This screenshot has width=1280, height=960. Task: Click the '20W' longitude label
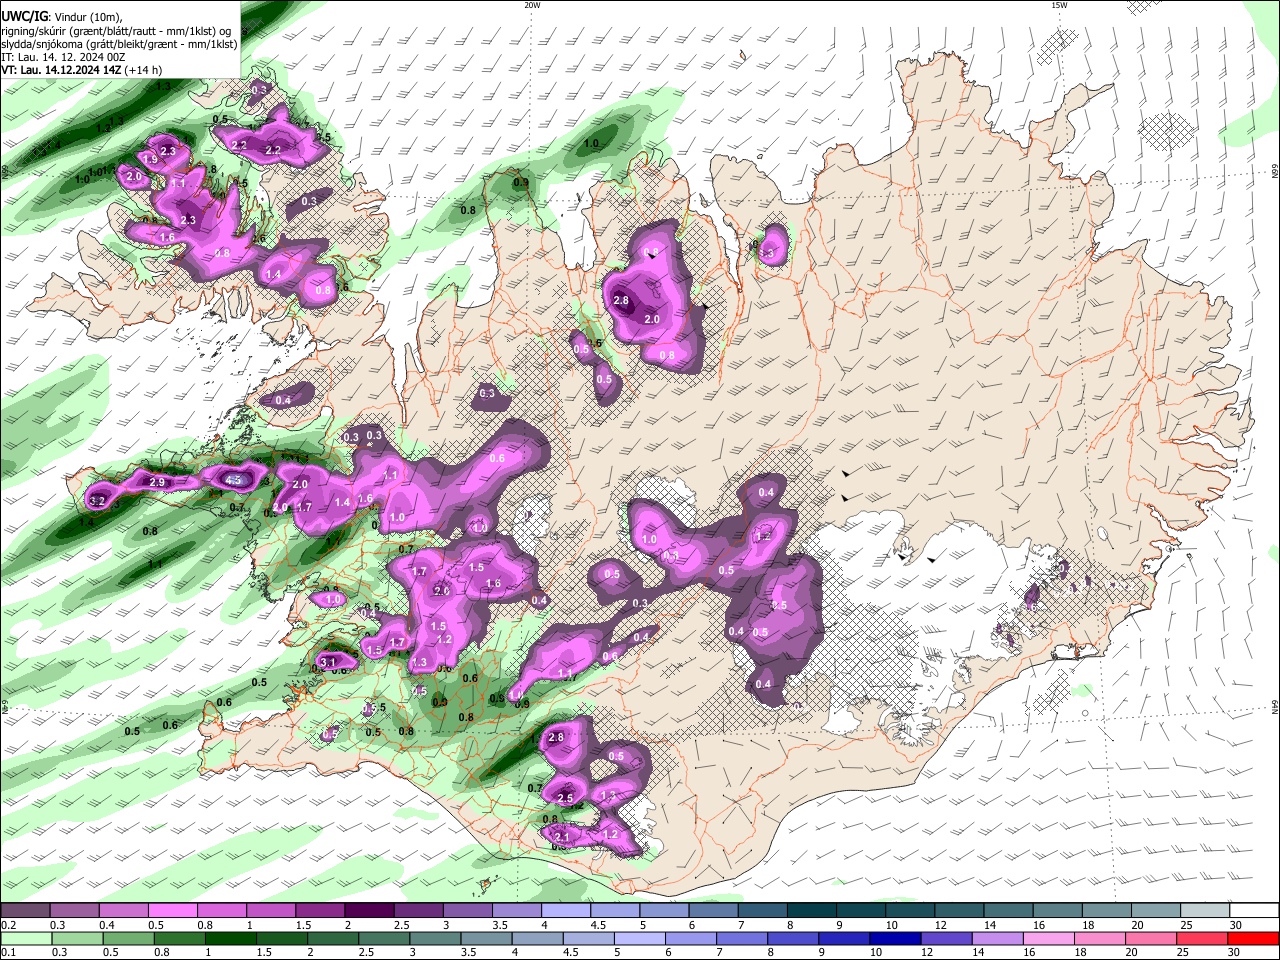pos(532,5)
